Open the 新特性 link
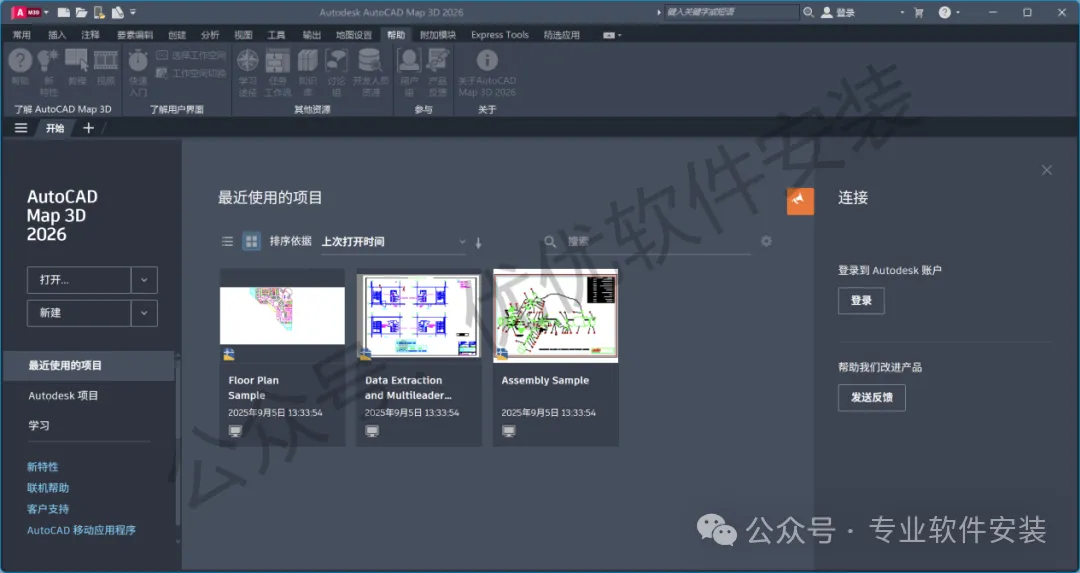The width and height of the screenshot is (1080, 573). pos(43,467)
